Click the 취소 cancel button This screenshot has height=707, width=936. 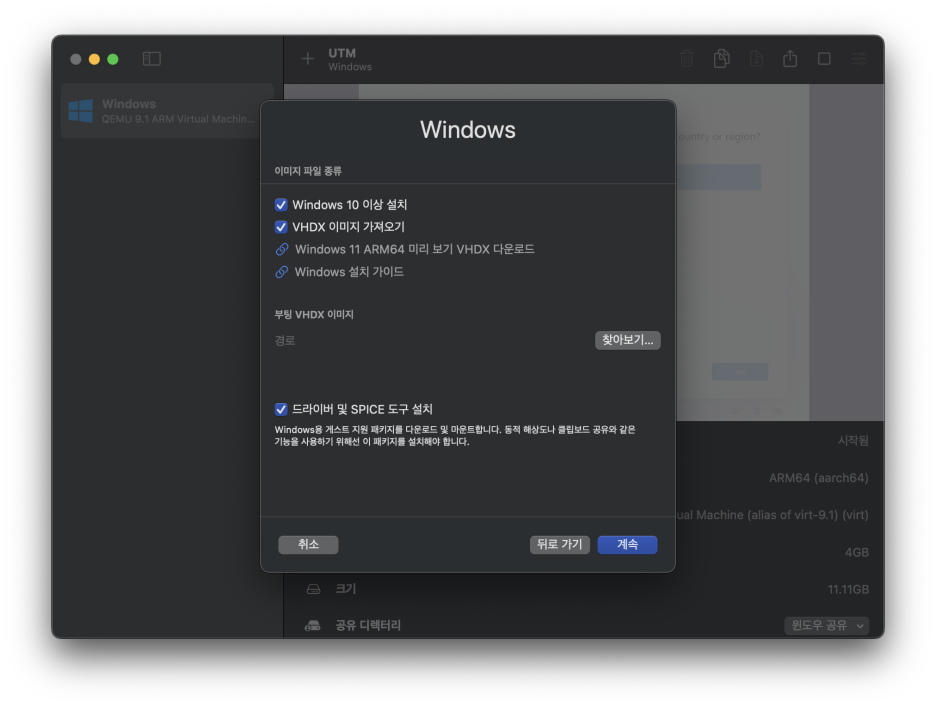[x=308, y=544]
